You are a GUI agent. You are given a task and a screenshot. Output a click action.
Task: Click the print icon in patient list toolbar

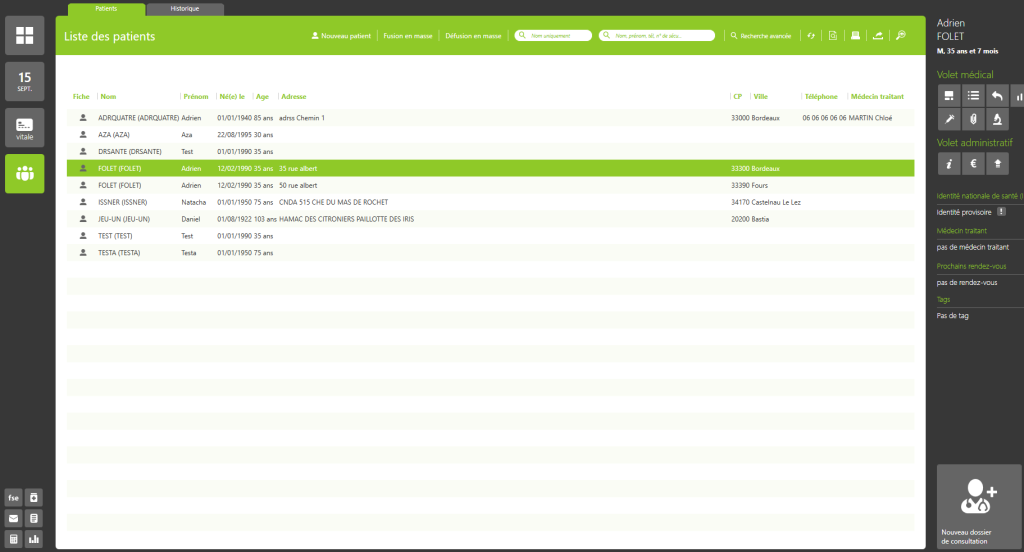(855, 36)
